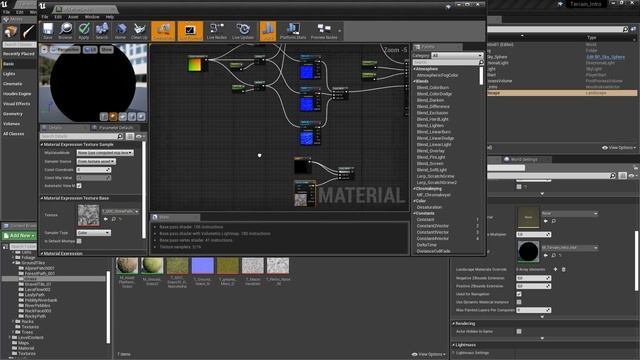Open the Mip Value Mode dropdown
Viewport: 640px width, 360px height.
[105, 153]
